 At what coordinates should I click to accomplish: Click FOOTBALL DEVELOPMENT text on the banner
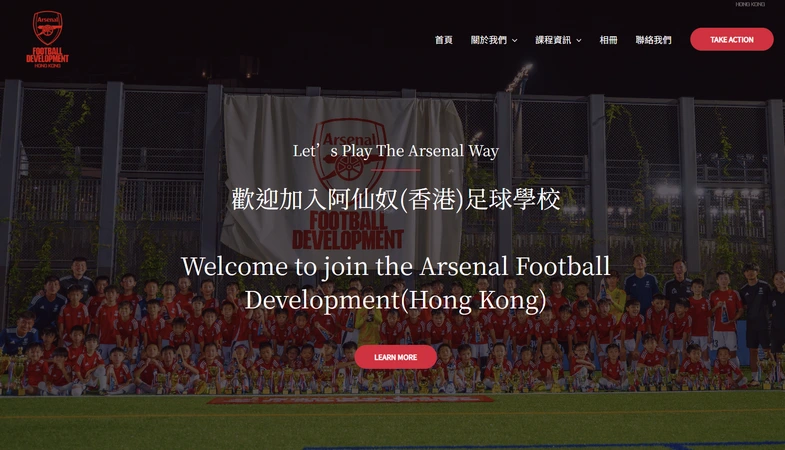click(348, 231)
